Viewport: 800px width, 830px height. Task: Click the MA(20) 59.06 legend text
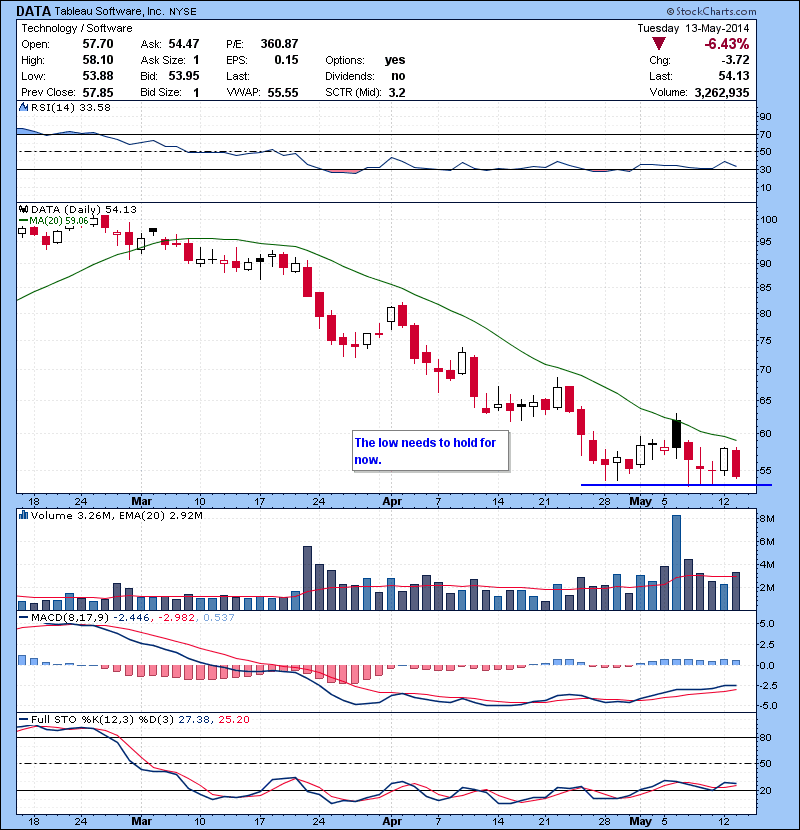pos(59,220)
